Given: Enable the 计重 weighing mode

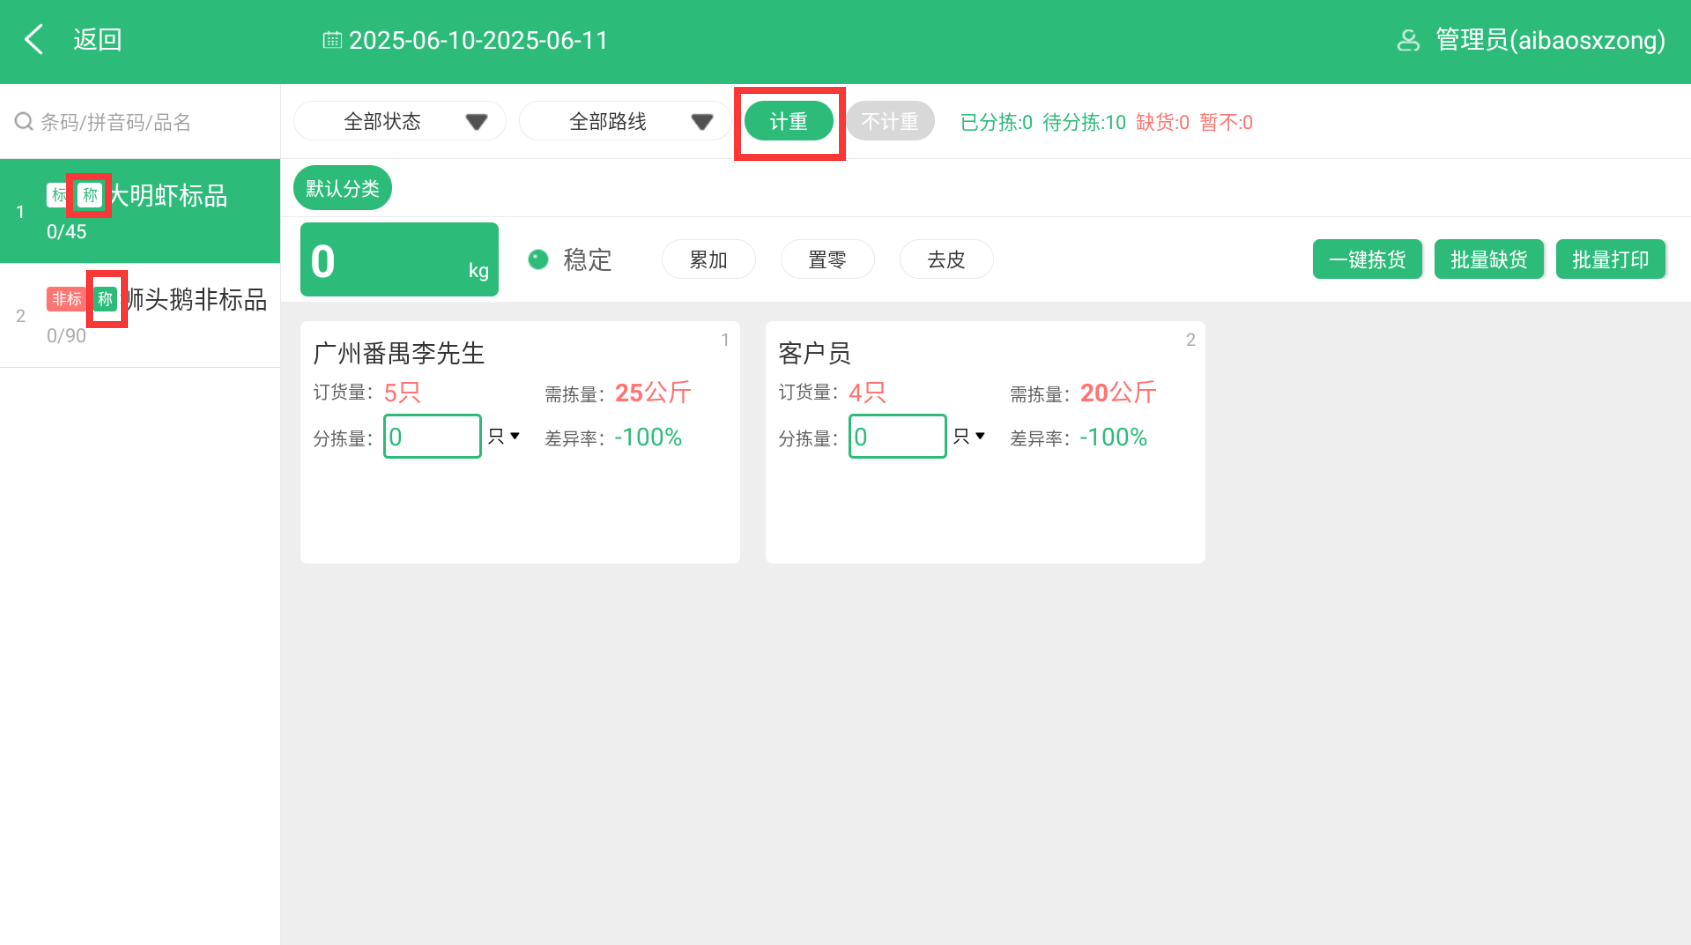Looking at the screenshot, I should pos(789,122).
